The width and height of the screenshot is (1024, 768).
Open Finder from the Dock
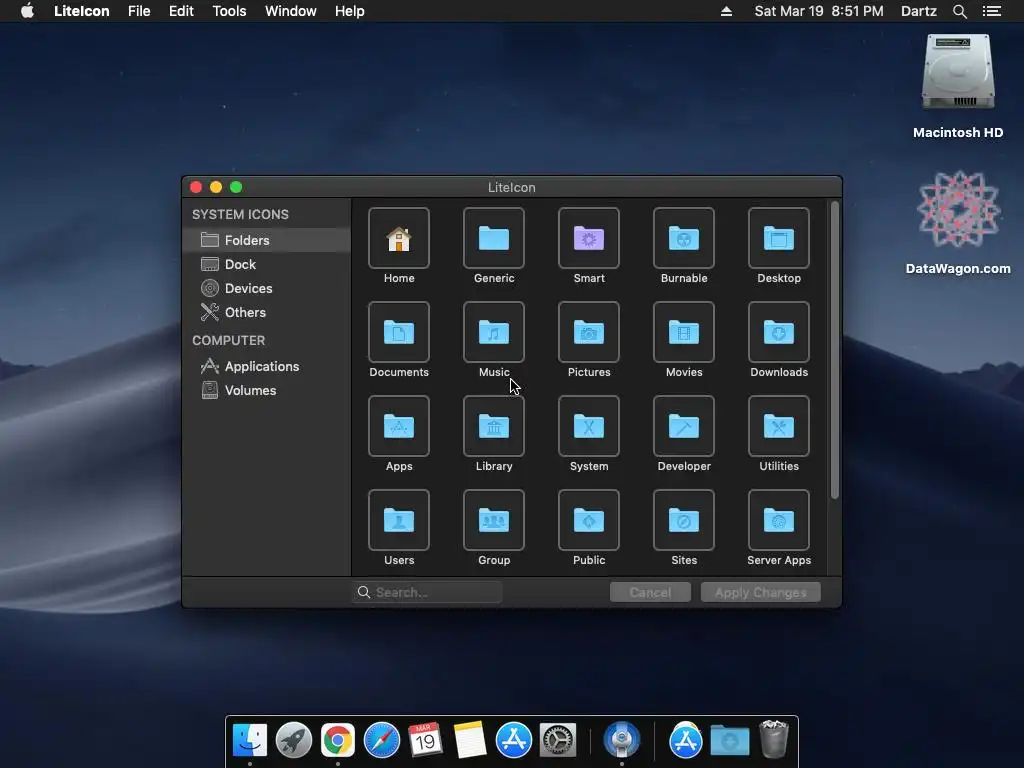pyautogui.click(x=250, y=741)
